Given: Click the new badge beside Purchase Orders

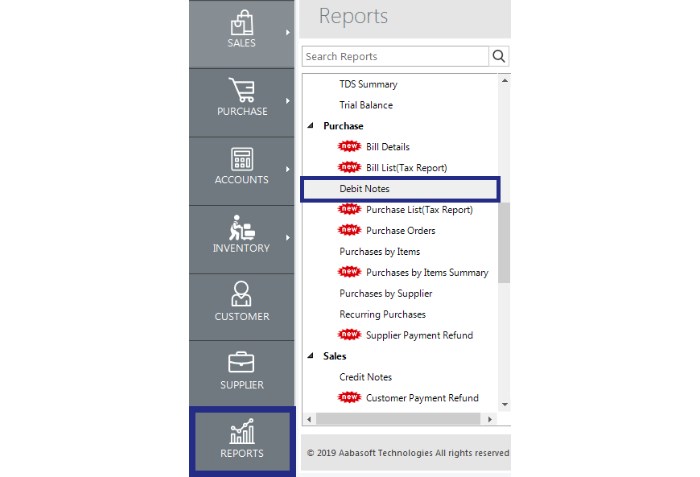Looking at the screenshot, I should click(349, 230).
